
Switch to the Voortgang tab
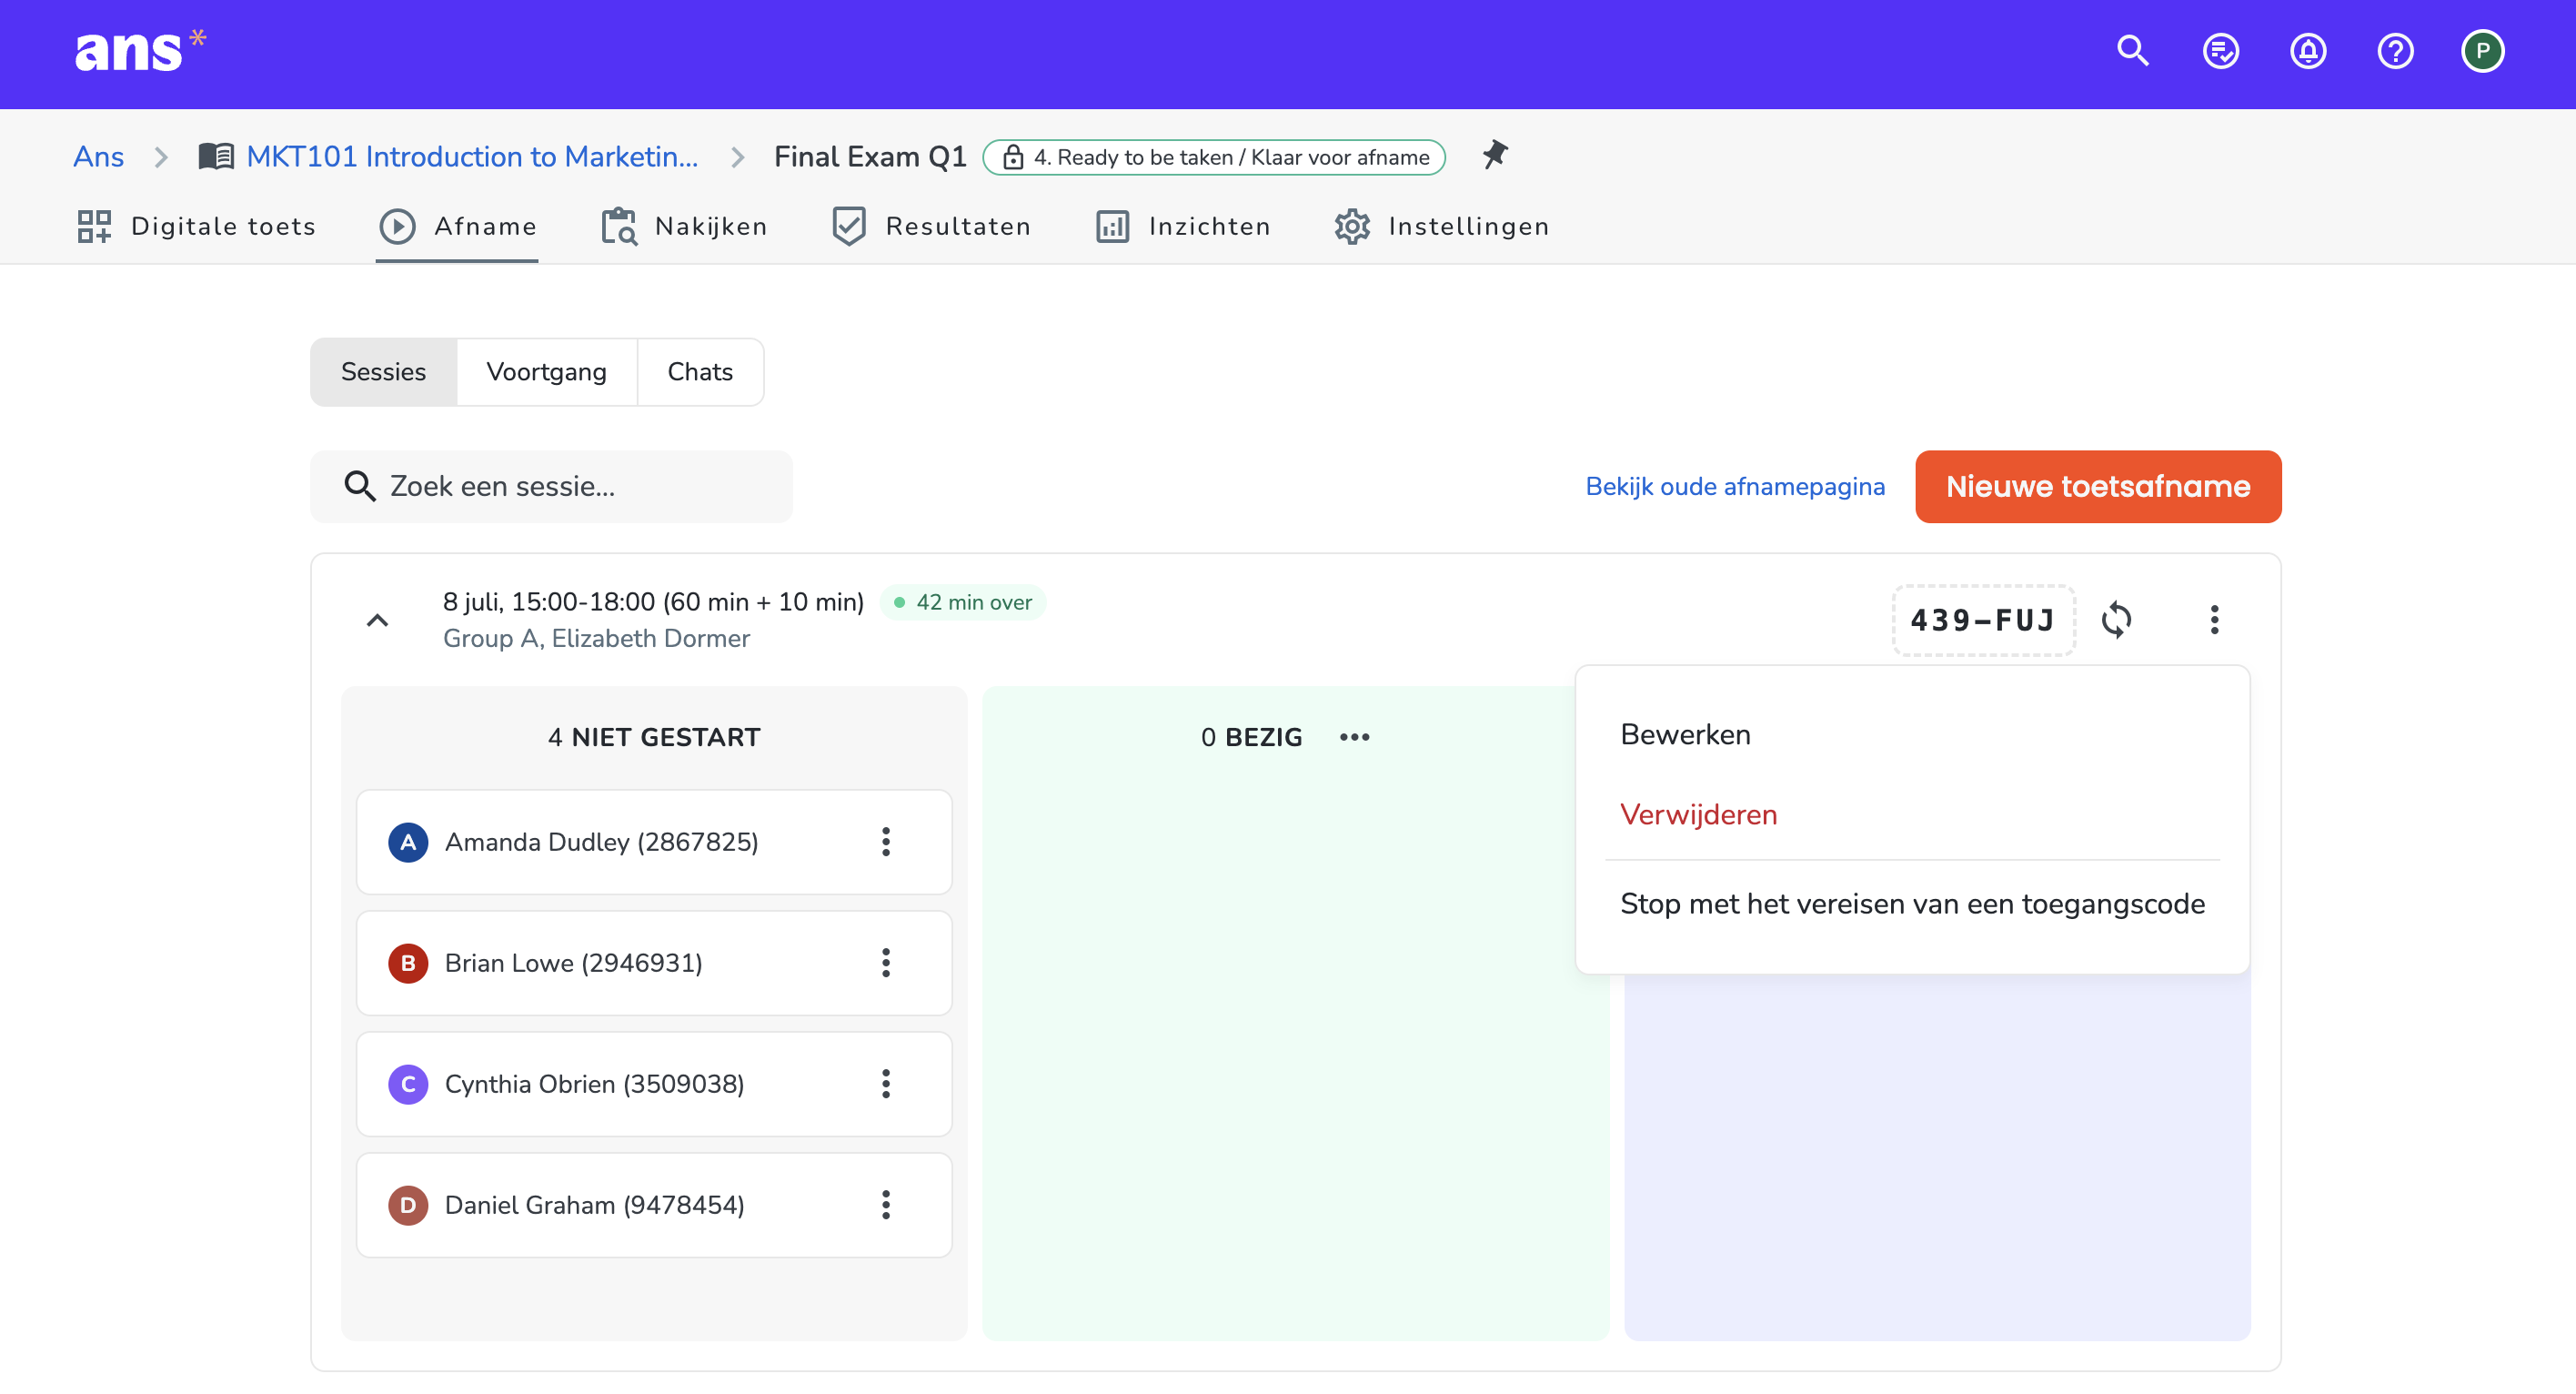pyautogui.click(x=546, y=372)
